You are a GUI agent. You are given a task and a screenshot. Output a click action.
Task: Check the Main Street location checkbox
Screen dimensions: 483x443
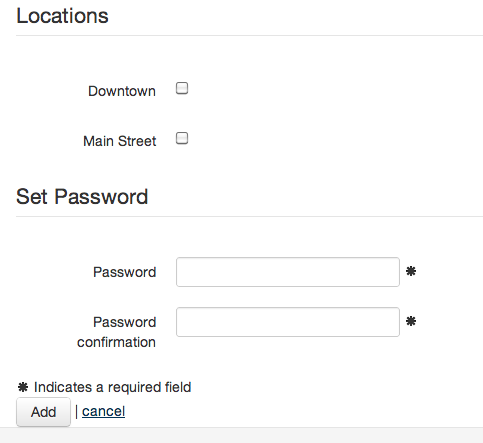[x=182, y=138]
